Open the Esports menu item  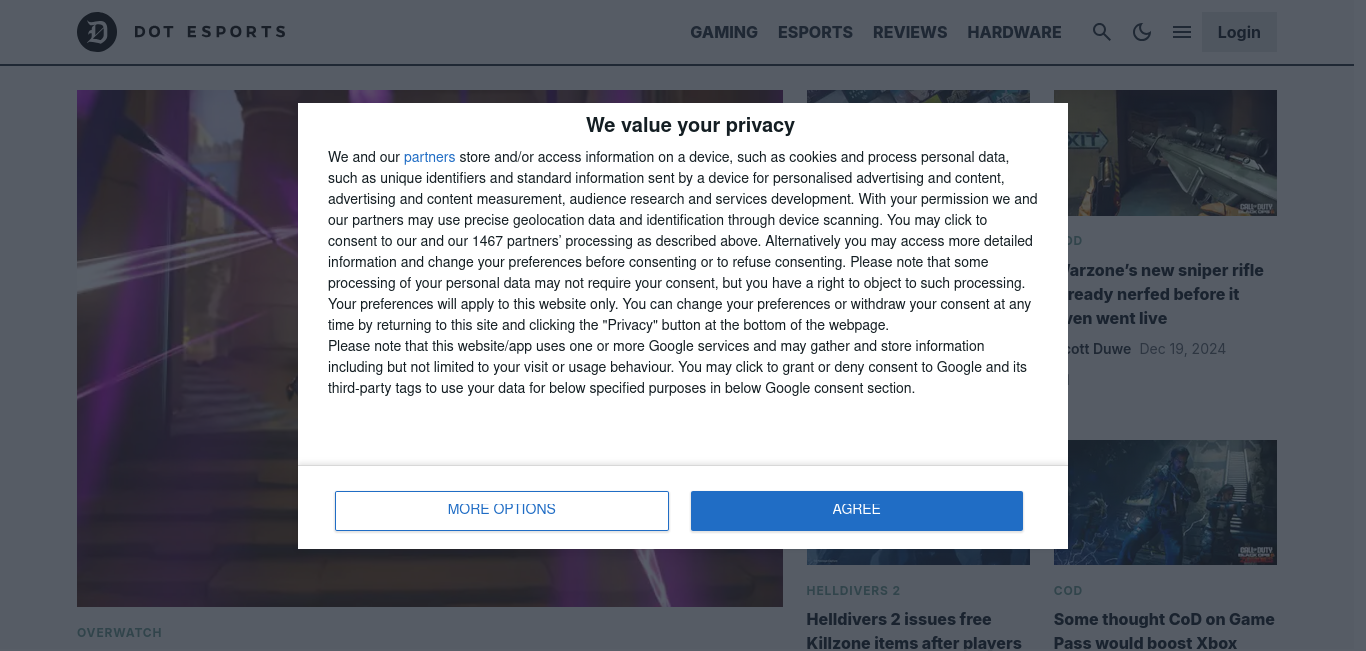[x=815, y=32]
